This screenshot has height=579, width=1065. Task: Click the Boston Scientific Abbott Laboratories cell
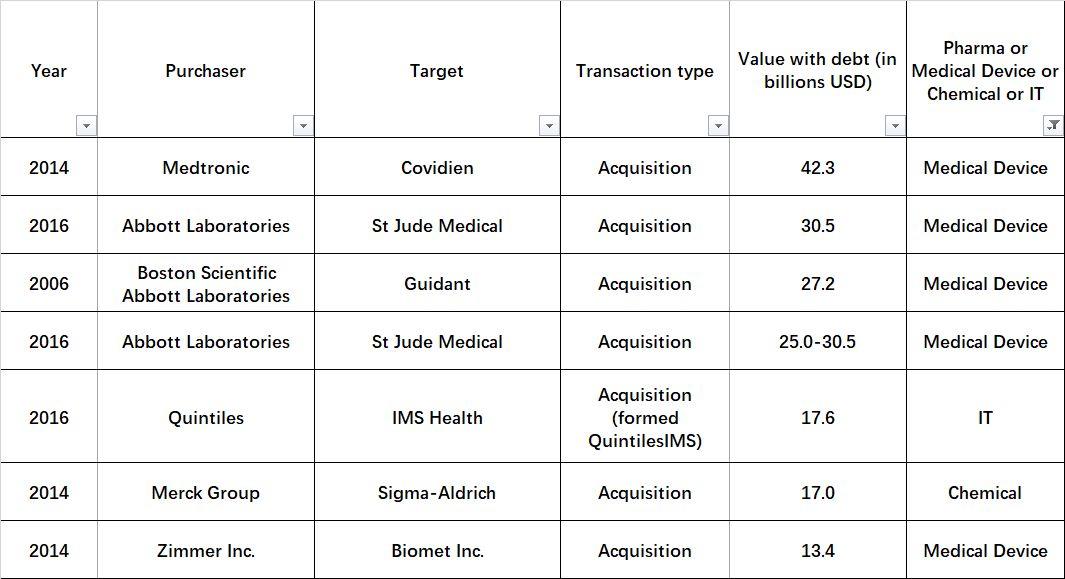point(206,283)
